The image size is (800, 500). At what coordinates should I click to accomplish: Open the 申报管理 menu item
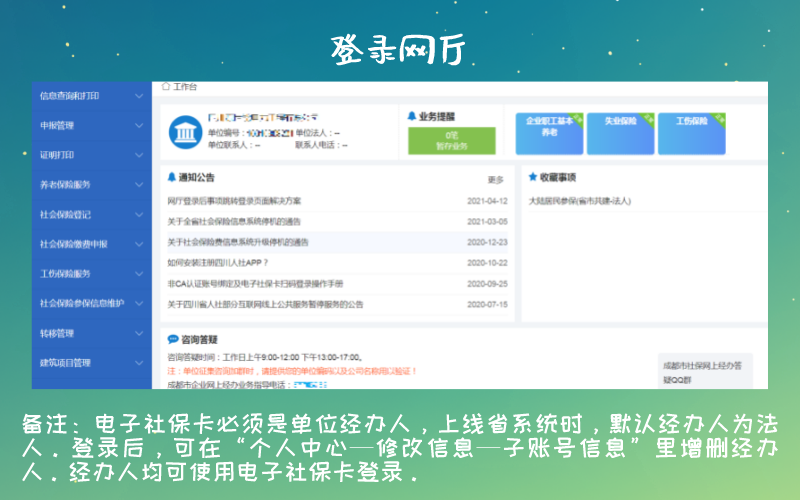[92, 126]
